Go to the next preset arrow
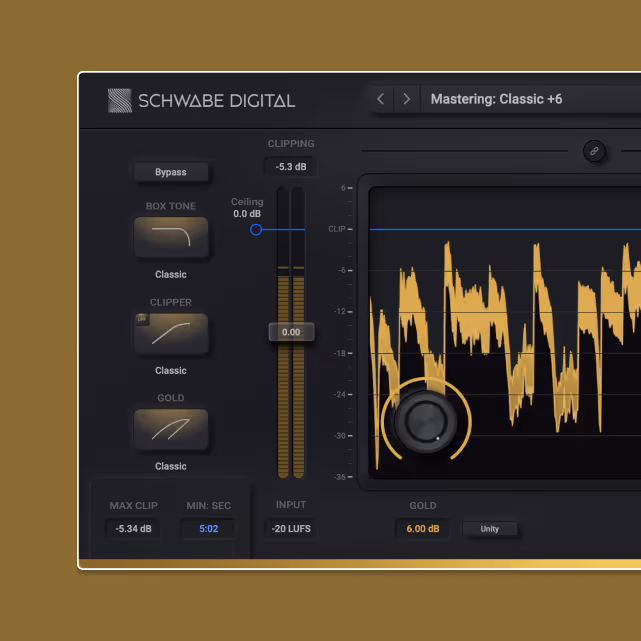 (x=407, y=99)
